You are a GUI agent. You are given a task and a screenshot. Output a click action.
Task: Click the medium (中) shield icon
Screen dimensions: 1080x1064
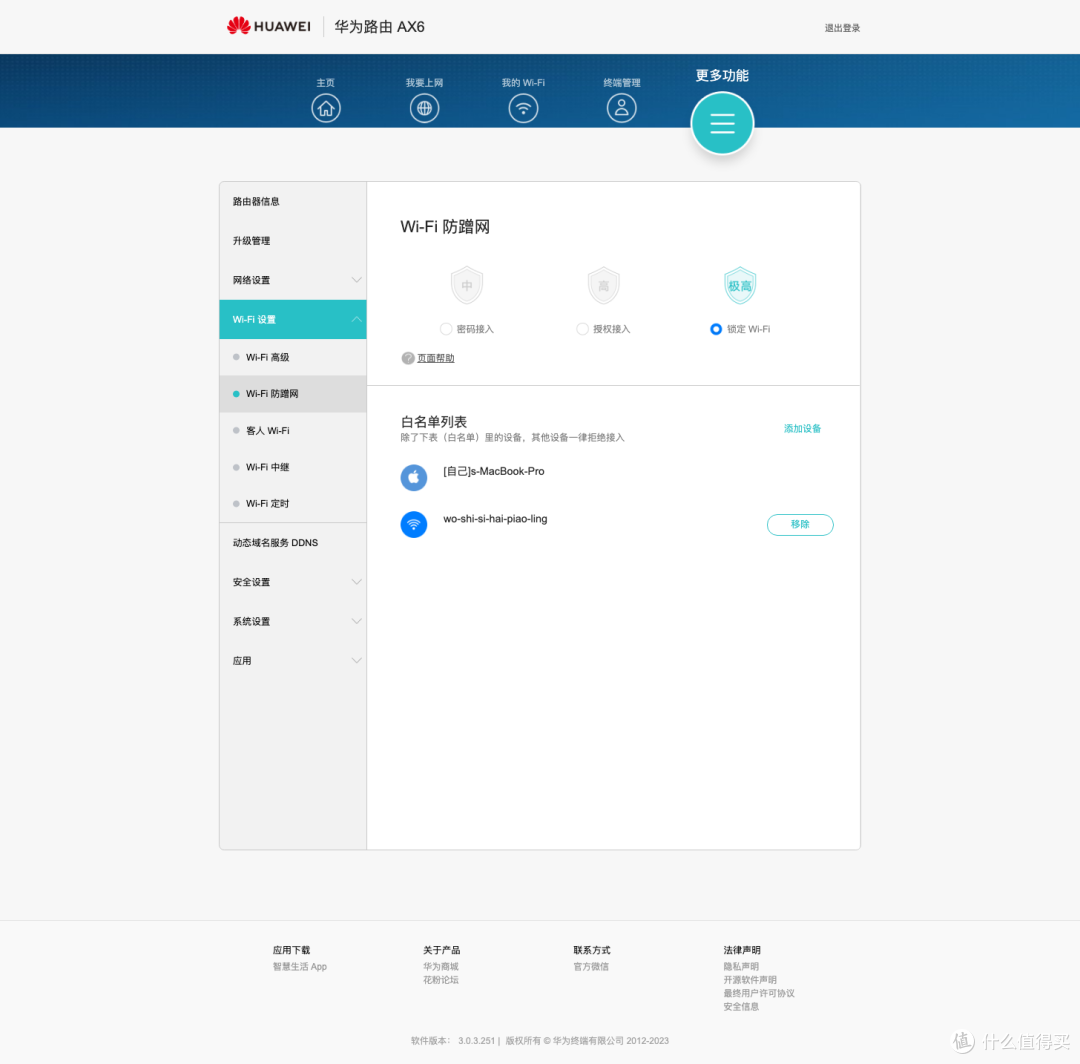pyautogui.click(x=467, y=285)
